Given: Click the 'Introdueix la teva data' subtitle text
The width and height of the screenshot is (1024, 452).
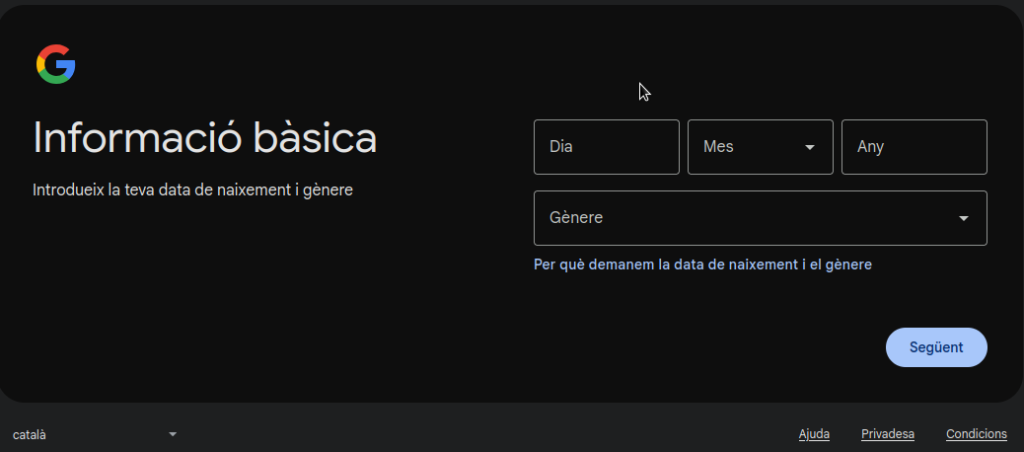Looking at the screenshot, I should point(192,189).
